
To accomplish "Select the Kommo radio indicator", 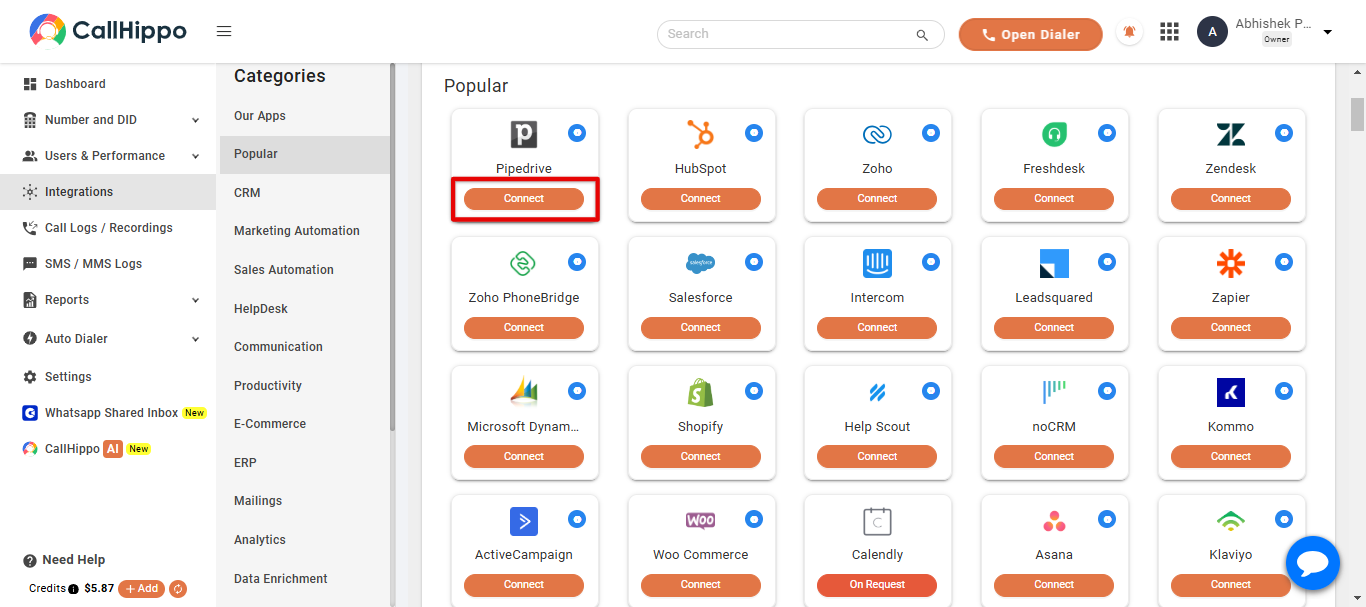I will 1284,391.
